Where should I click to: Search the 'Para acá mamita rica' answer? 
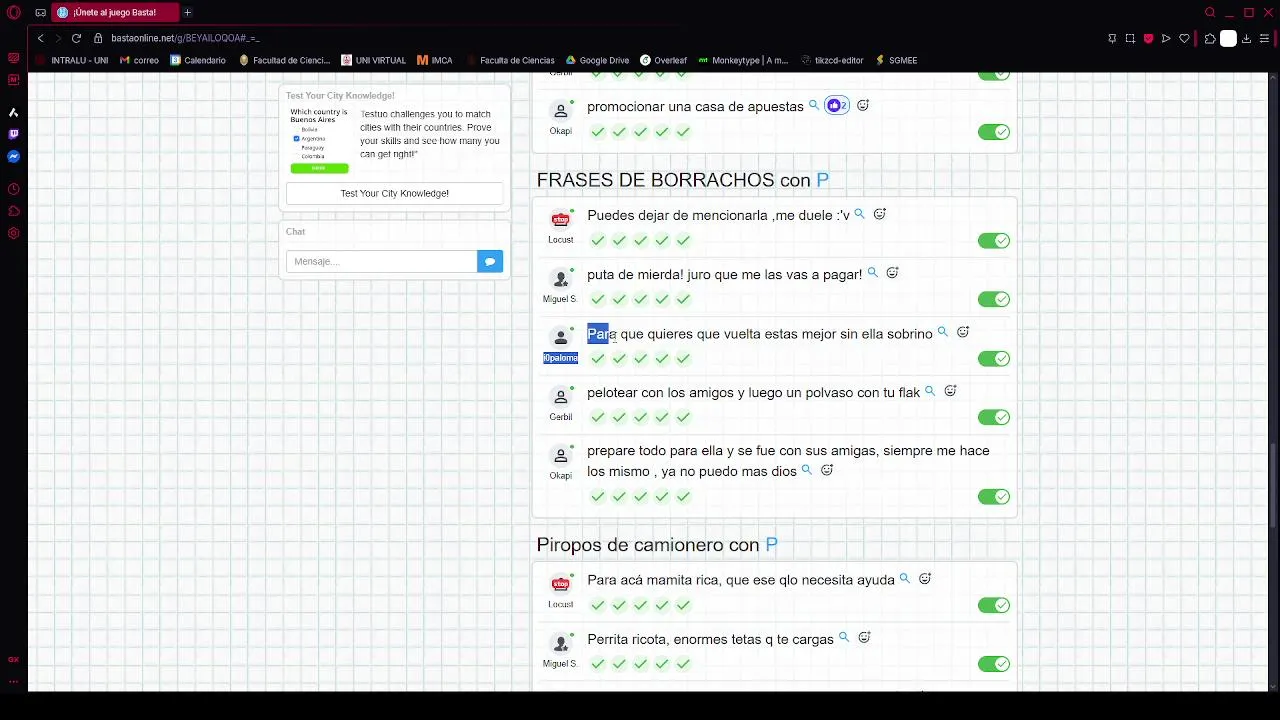coord(905,578)
